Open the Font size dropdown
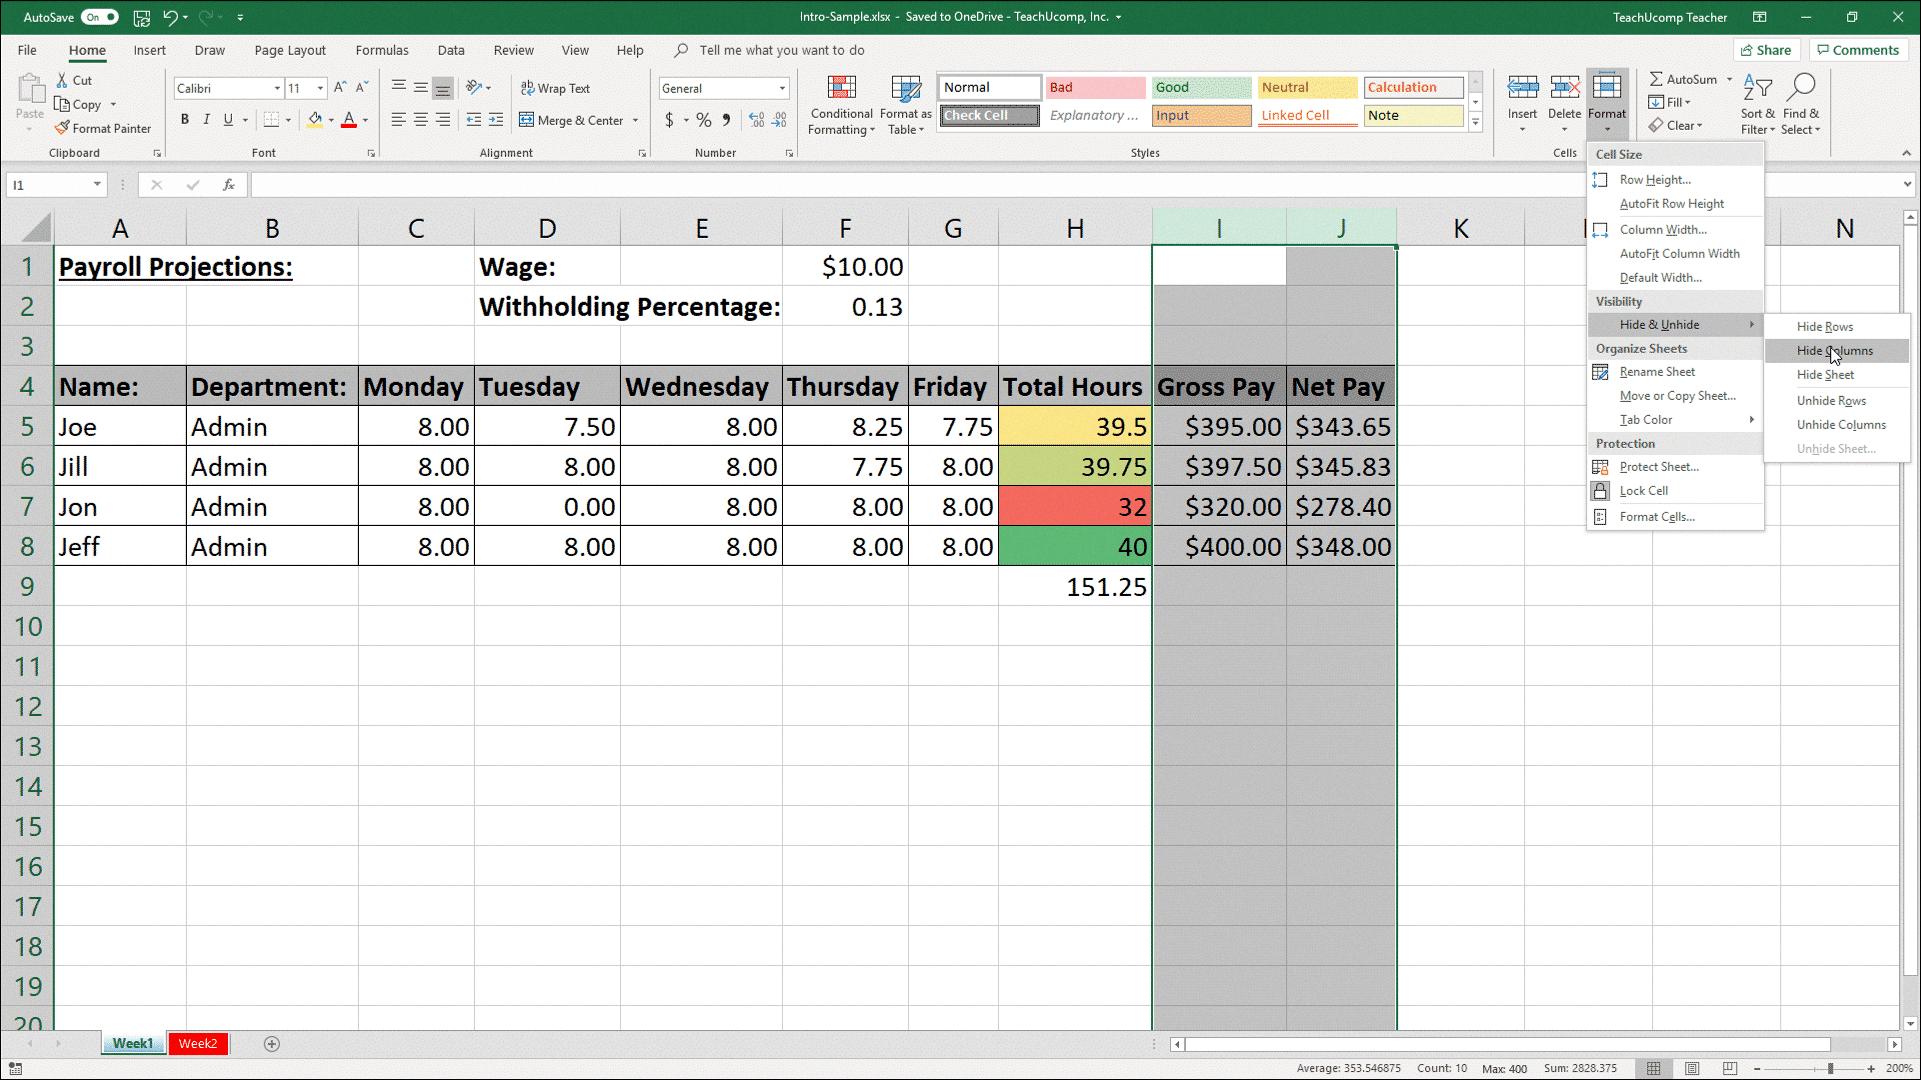Screen dimensions: 1921x1080 coord(321,88)
